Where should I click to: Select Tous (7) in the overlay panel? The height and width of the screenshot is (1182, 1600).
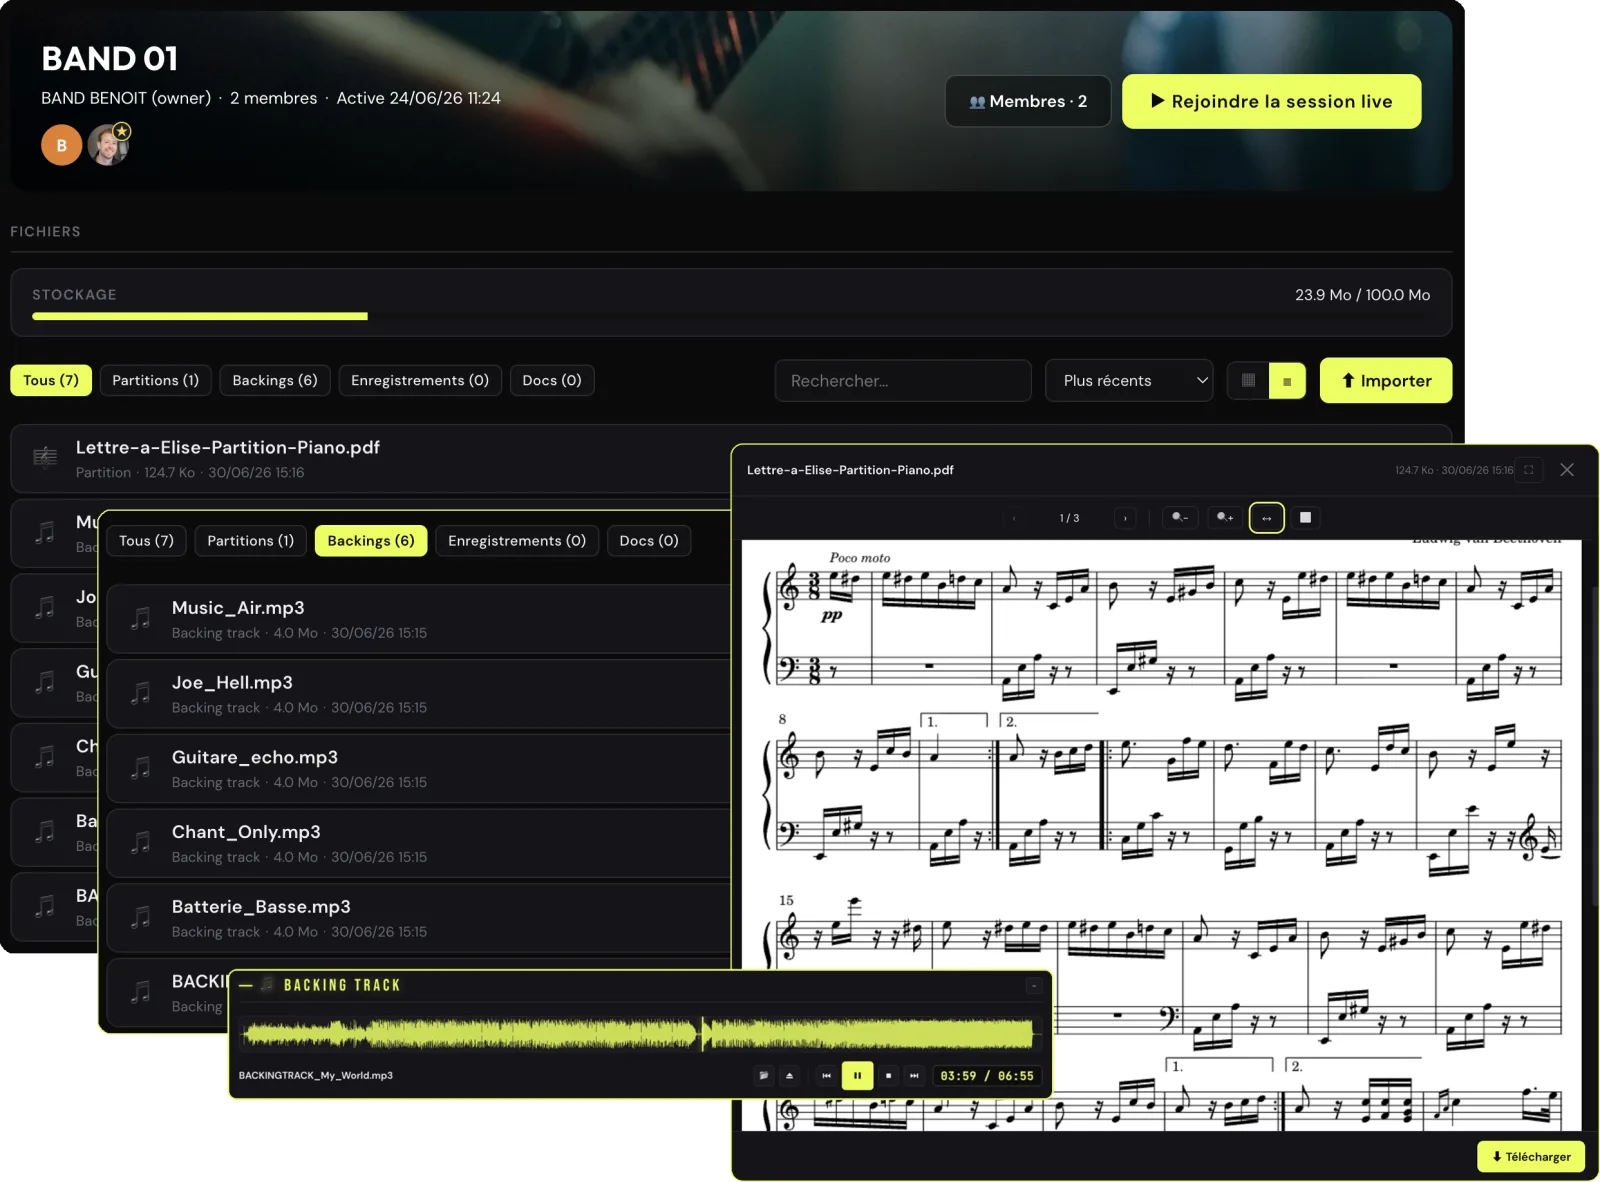[x=146, y=541]
